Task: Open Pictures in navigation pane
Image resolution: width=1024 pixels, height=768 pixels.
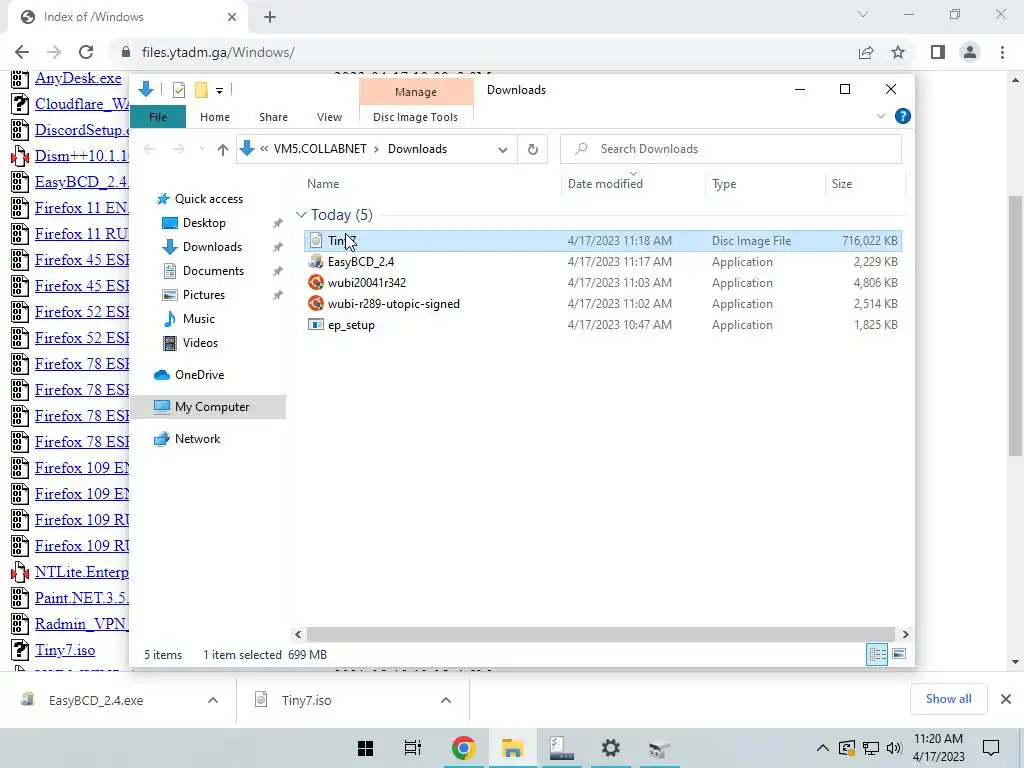Action: 203,295
